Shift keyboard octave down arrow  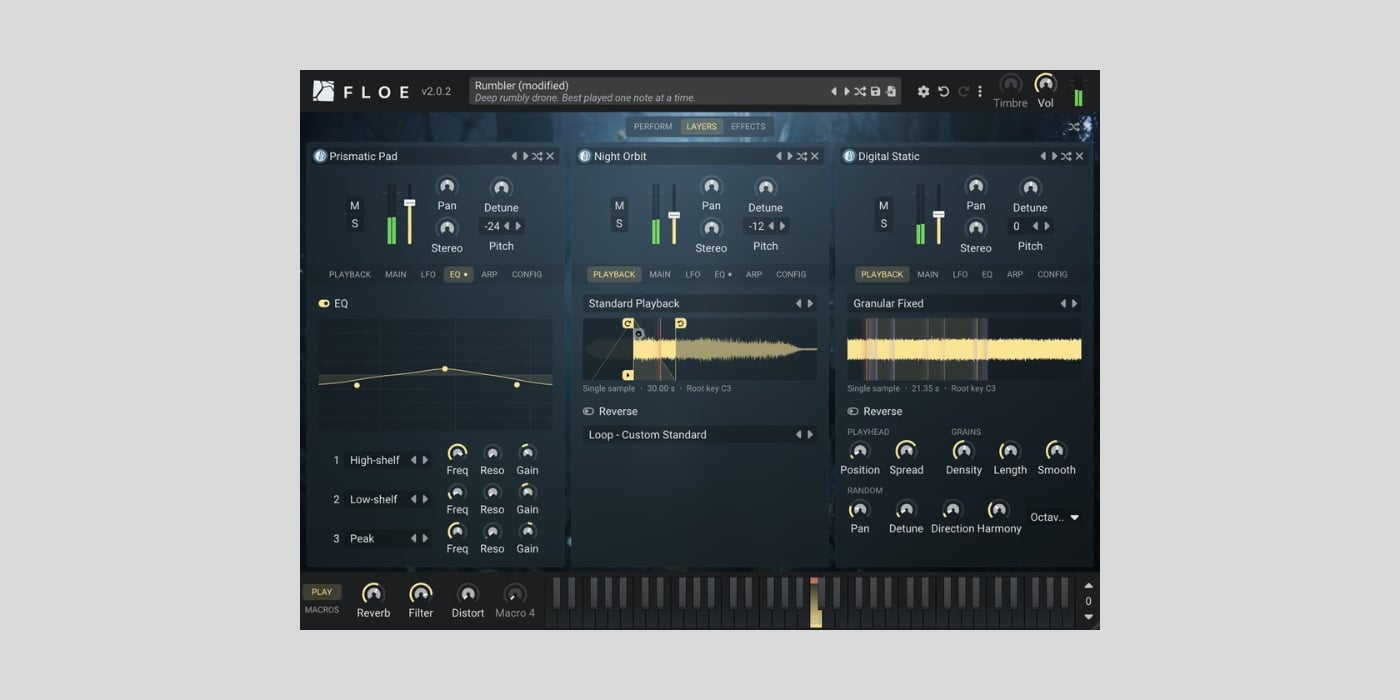click(1089, 617)
